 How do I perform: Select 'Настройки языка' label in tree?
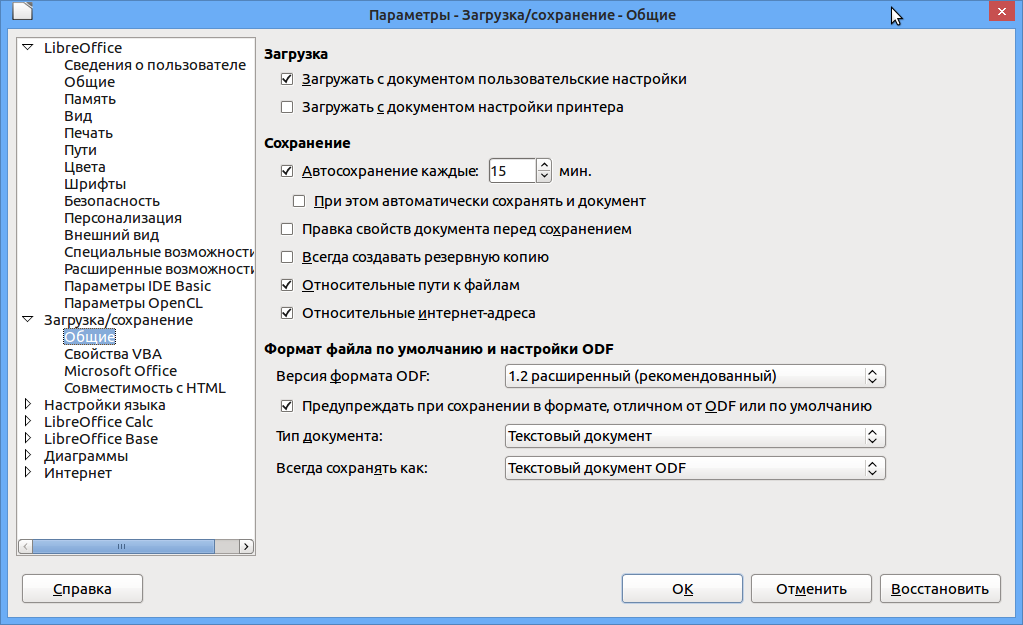click(104, 404)
